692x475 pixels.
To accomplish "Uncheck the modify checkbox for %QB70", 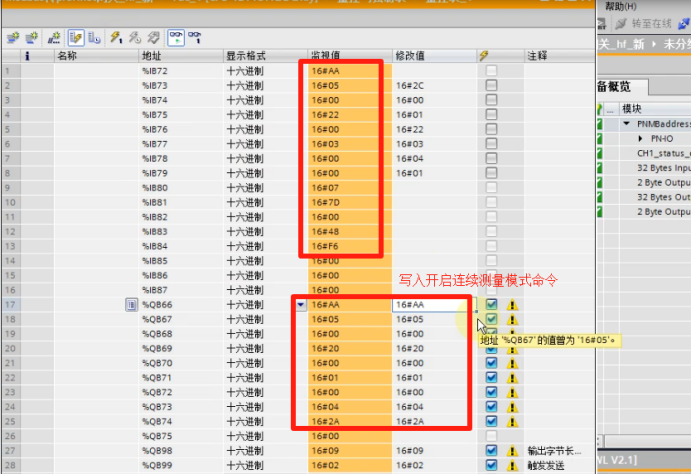I will [491, 363].
